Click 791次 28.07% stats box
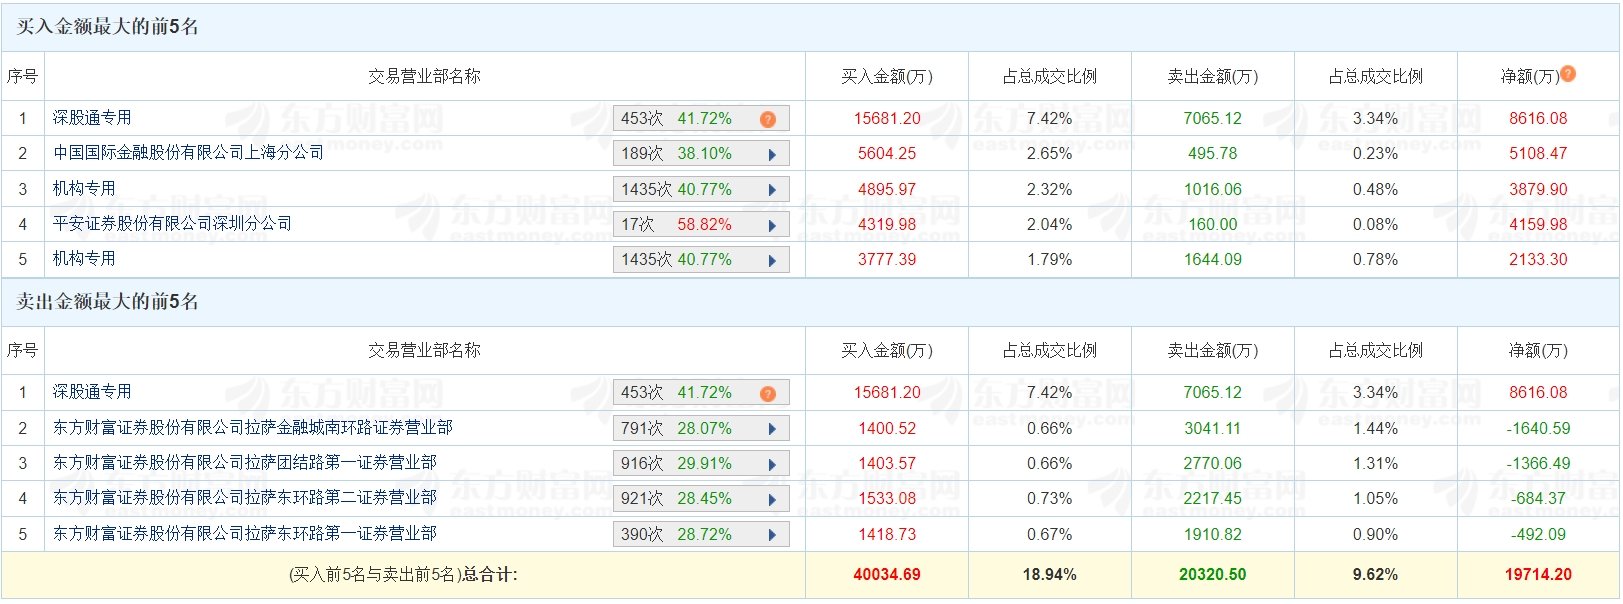 click(701, 429)
